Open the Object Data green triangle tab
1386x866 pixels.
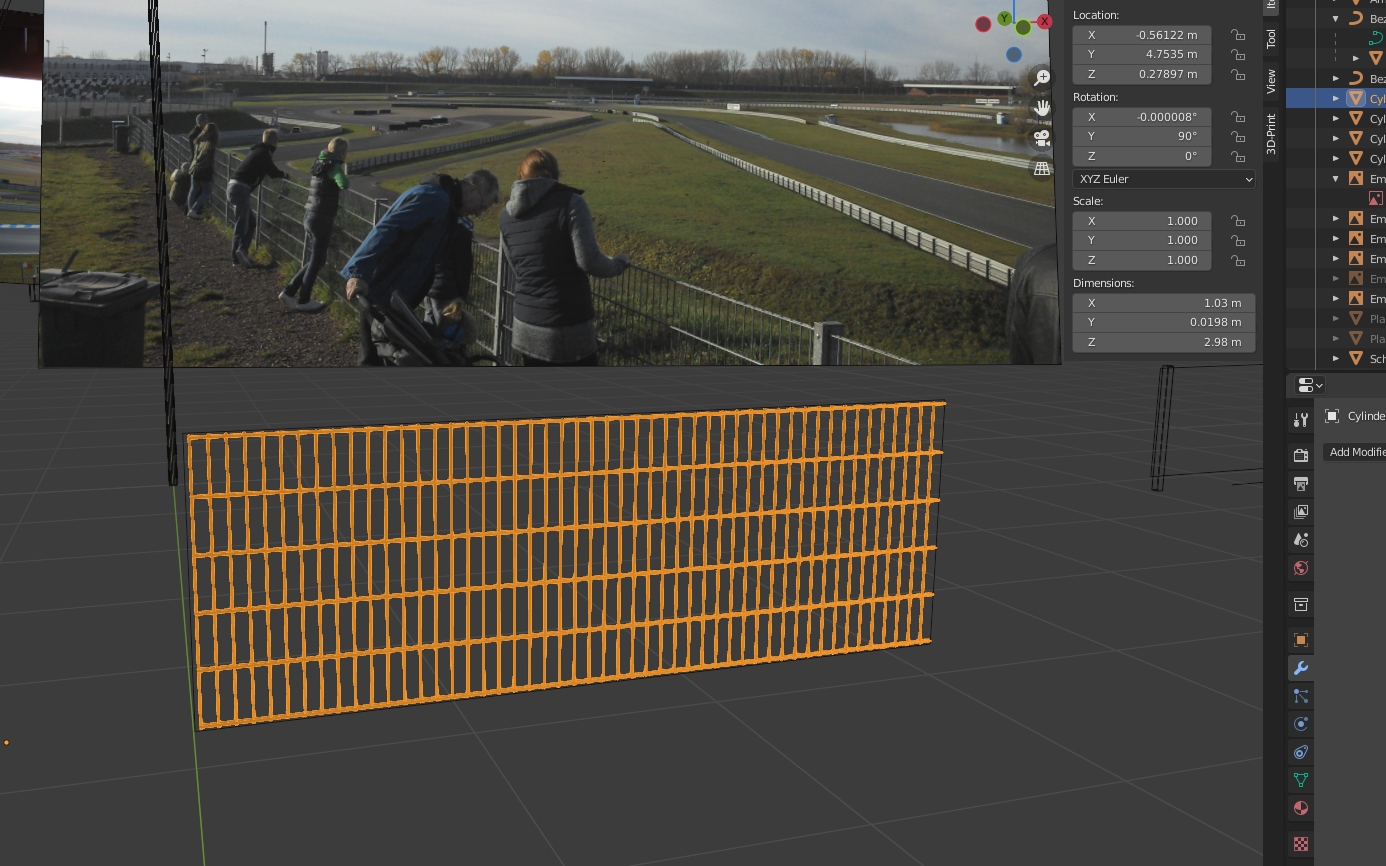(1301, 780)
